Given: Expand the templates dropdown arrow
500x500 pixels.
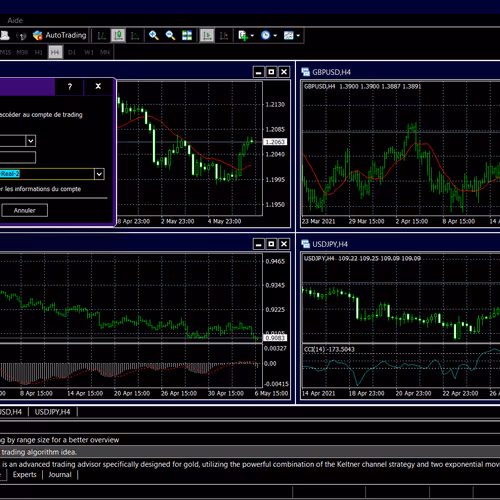Looking at the screenshot, I should coord(298,35).
